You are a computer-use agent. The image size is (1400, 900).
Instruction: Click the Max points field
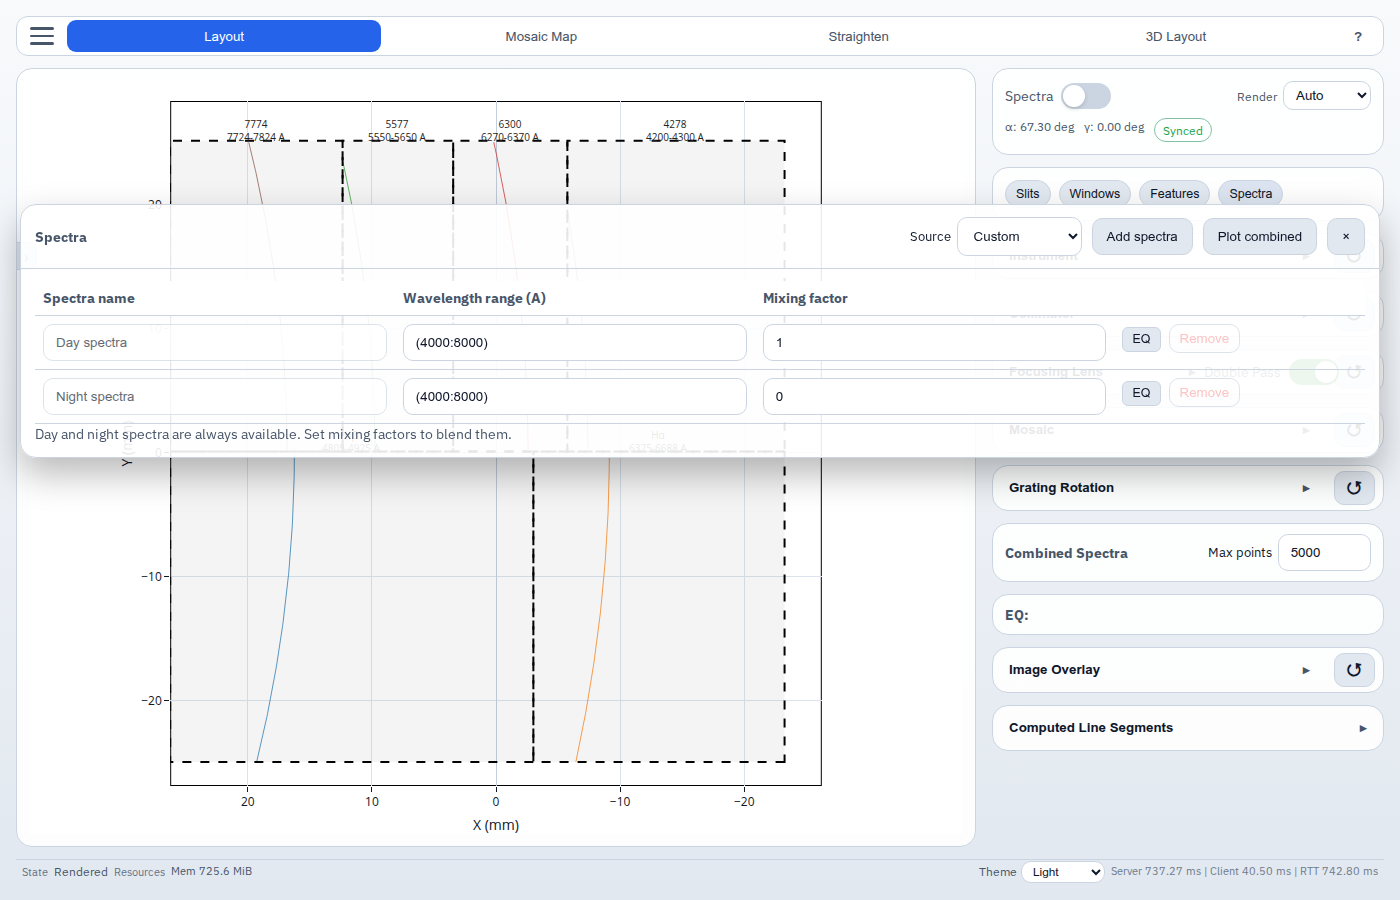pos(1324,552)
